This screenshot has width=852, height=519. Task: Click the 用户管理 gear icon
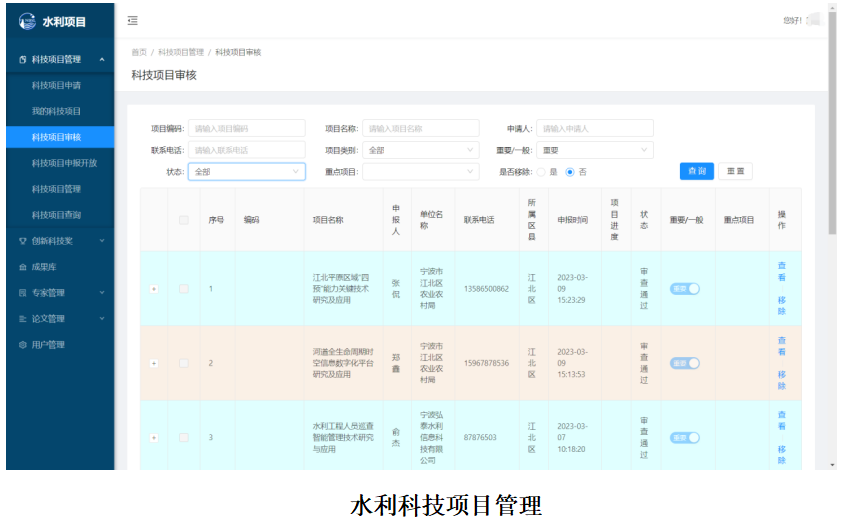pos(22,345)
